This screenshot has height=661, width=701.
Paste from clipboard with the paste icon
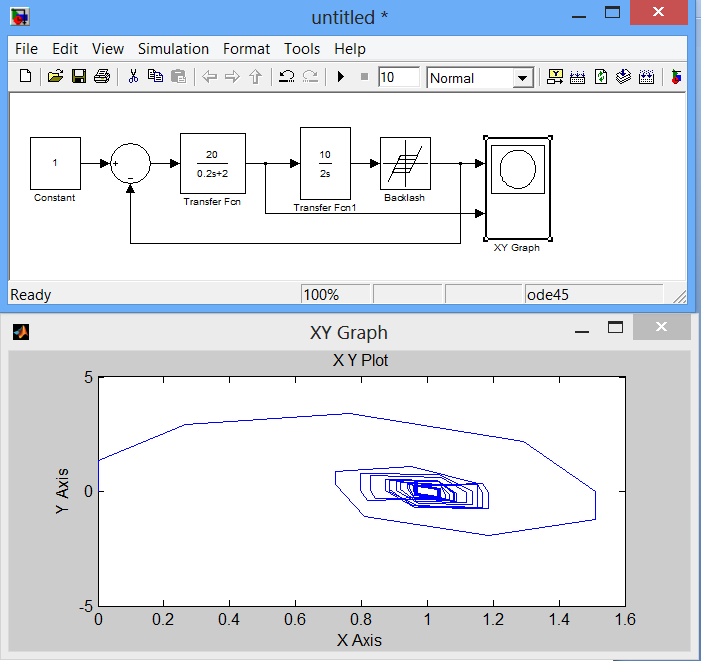pos(178,76)
